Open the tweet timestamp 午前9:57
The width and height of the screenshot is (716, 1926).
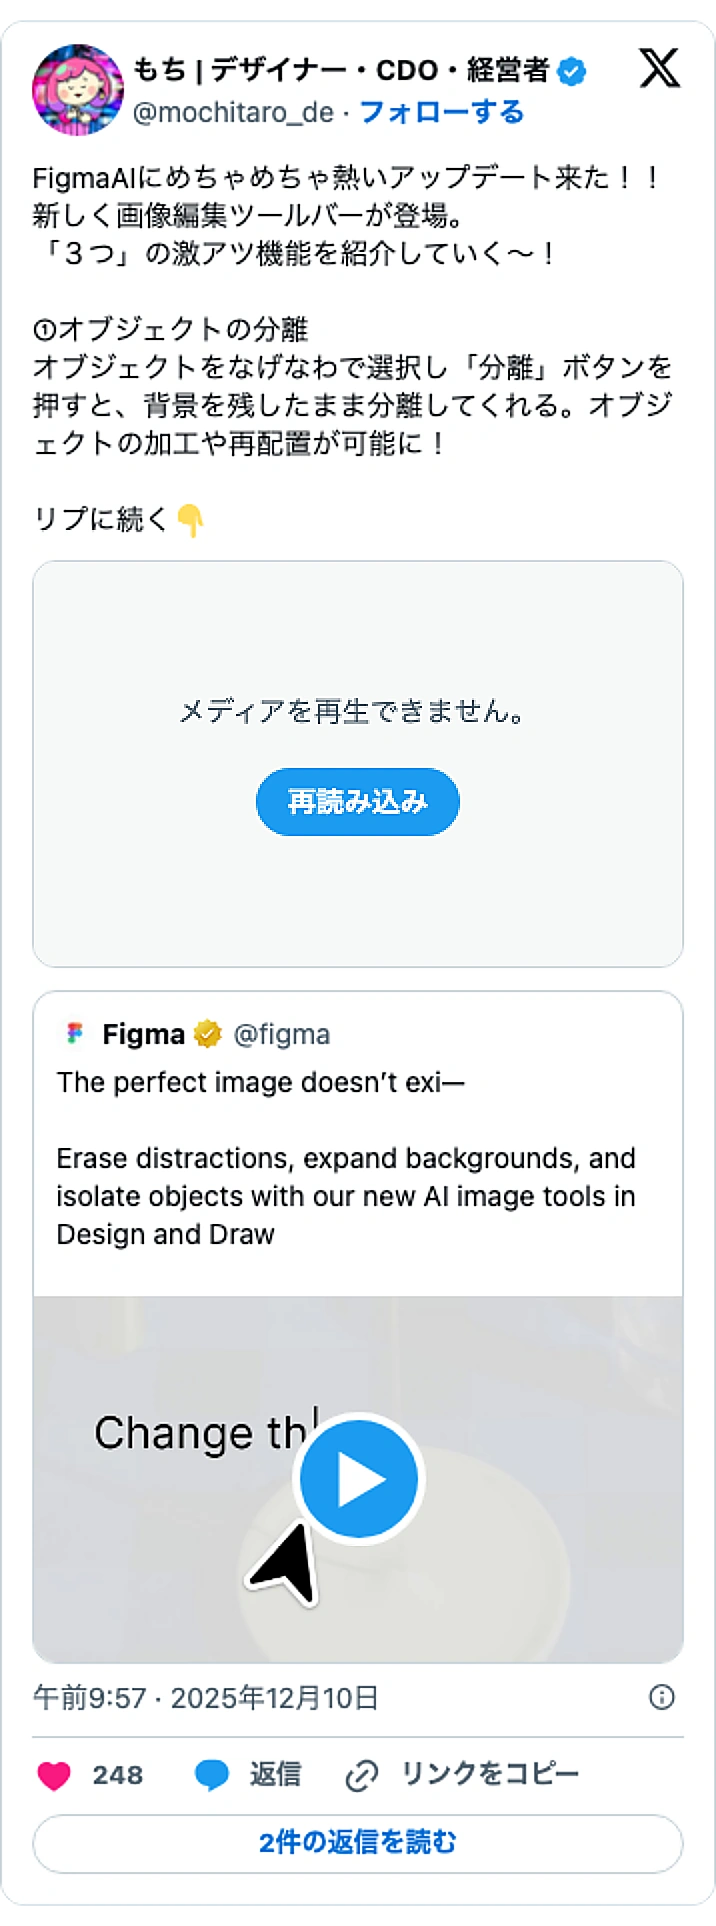coord(100,1697)
